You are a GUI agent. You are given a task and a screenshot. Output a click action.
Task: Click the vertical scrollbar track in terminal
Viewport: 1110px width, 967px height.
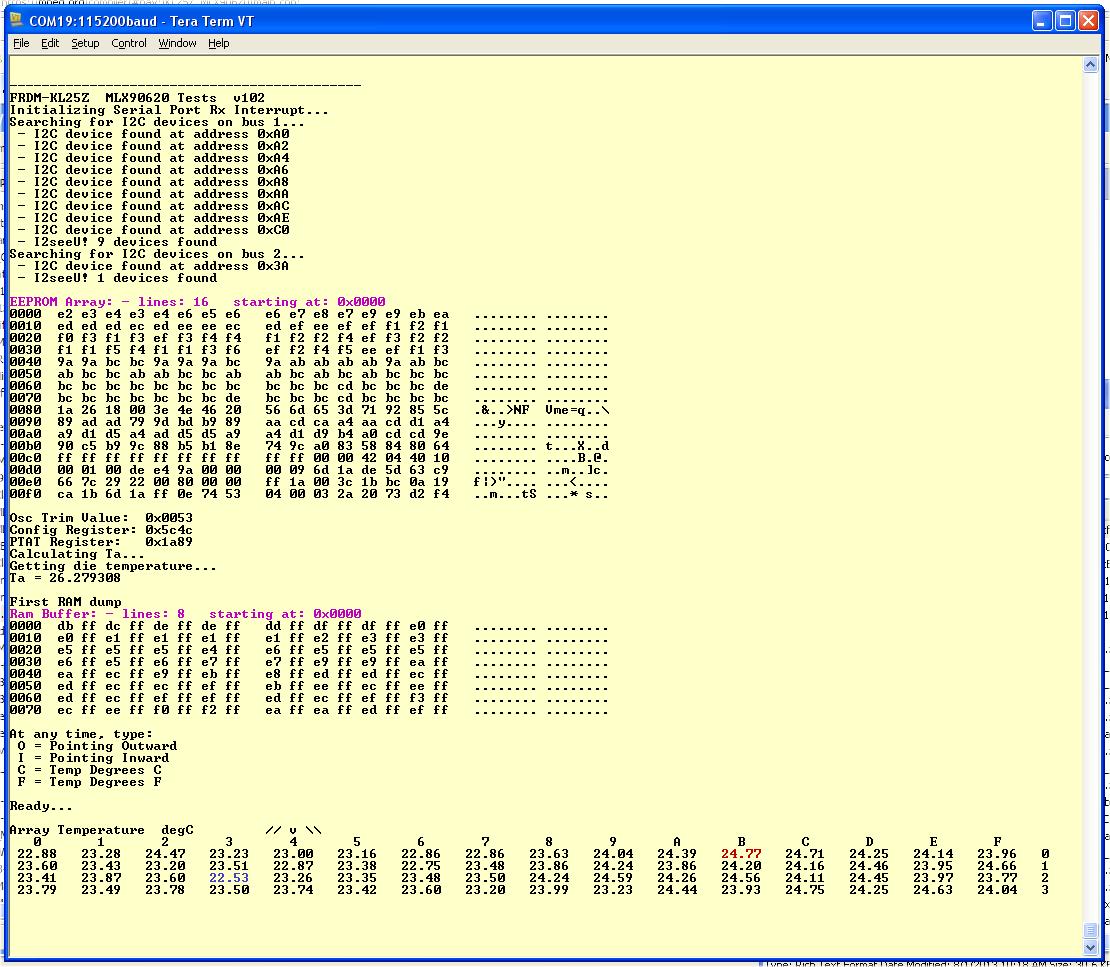1091,500
